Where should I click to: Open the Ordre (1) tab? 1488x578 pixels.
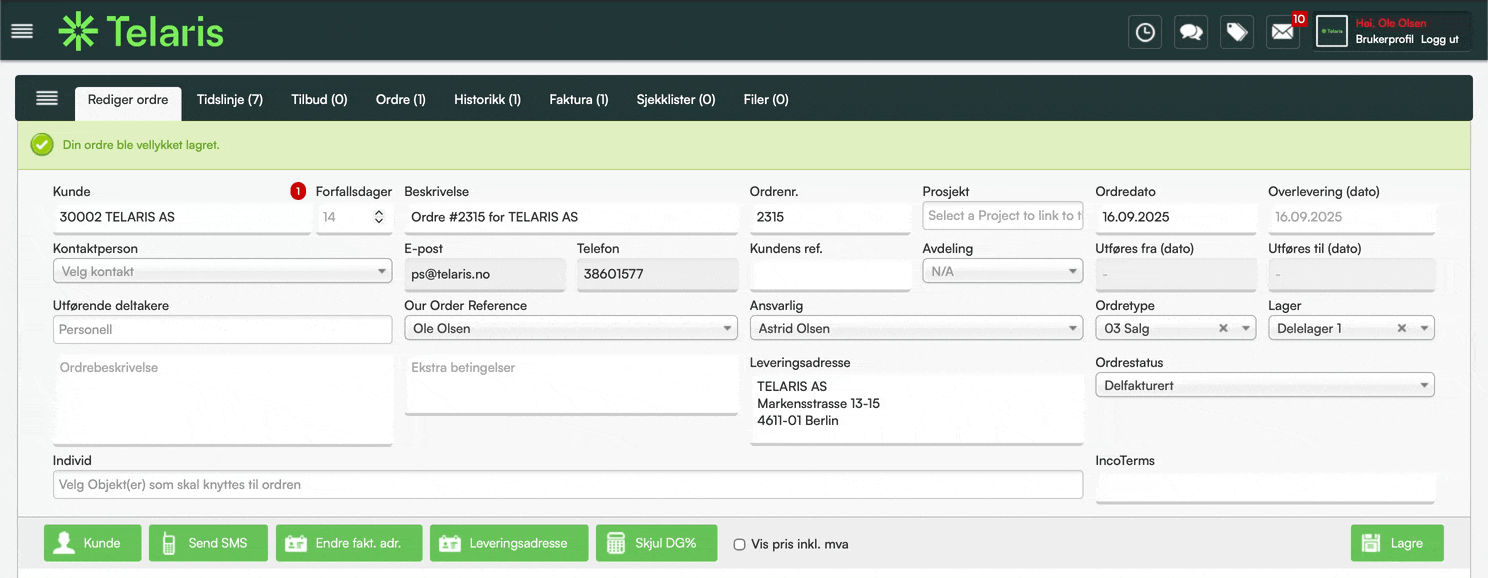point(401,100)
